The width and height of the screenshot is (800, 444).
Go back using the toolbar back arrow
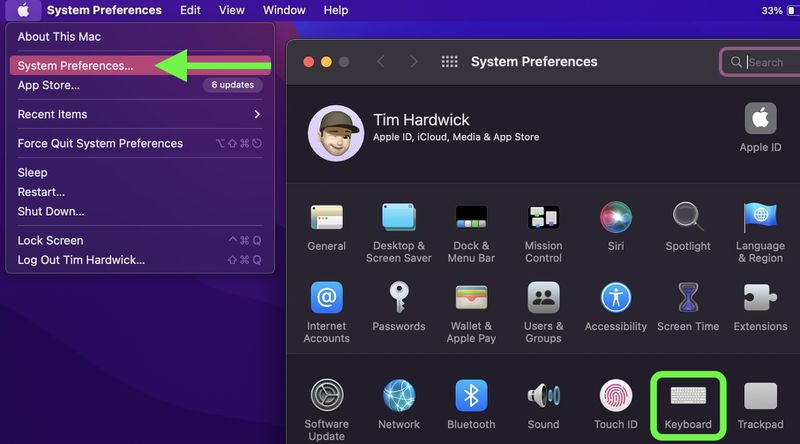click(x=381, y=62)
